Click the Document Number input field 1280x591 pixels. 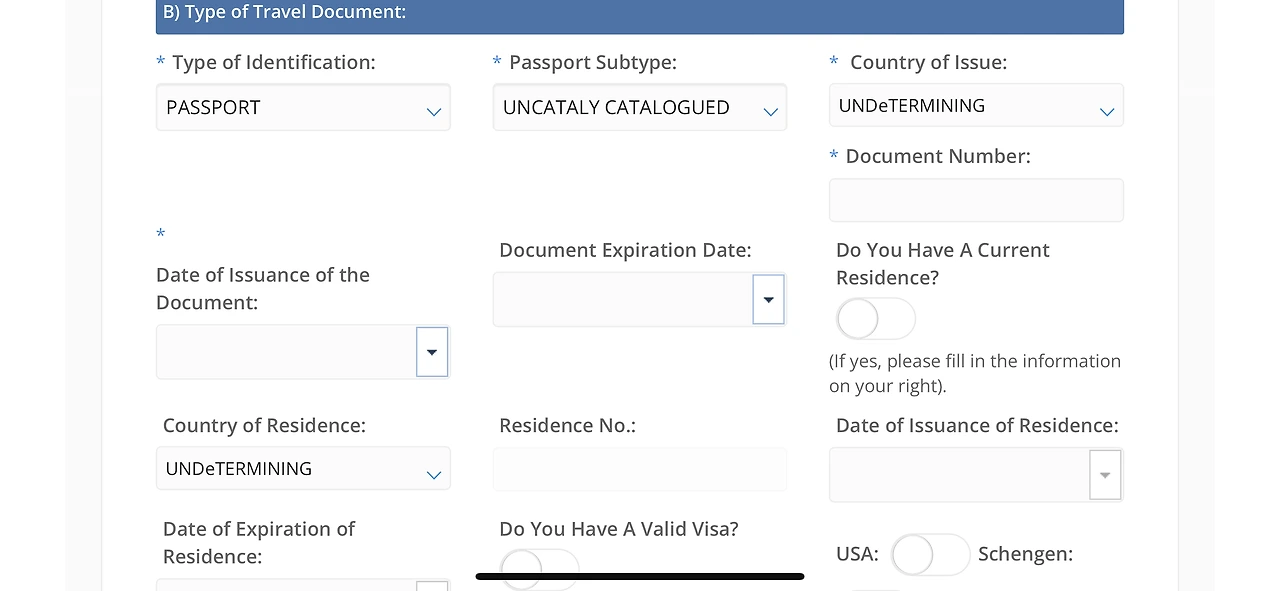coord(975,200)
